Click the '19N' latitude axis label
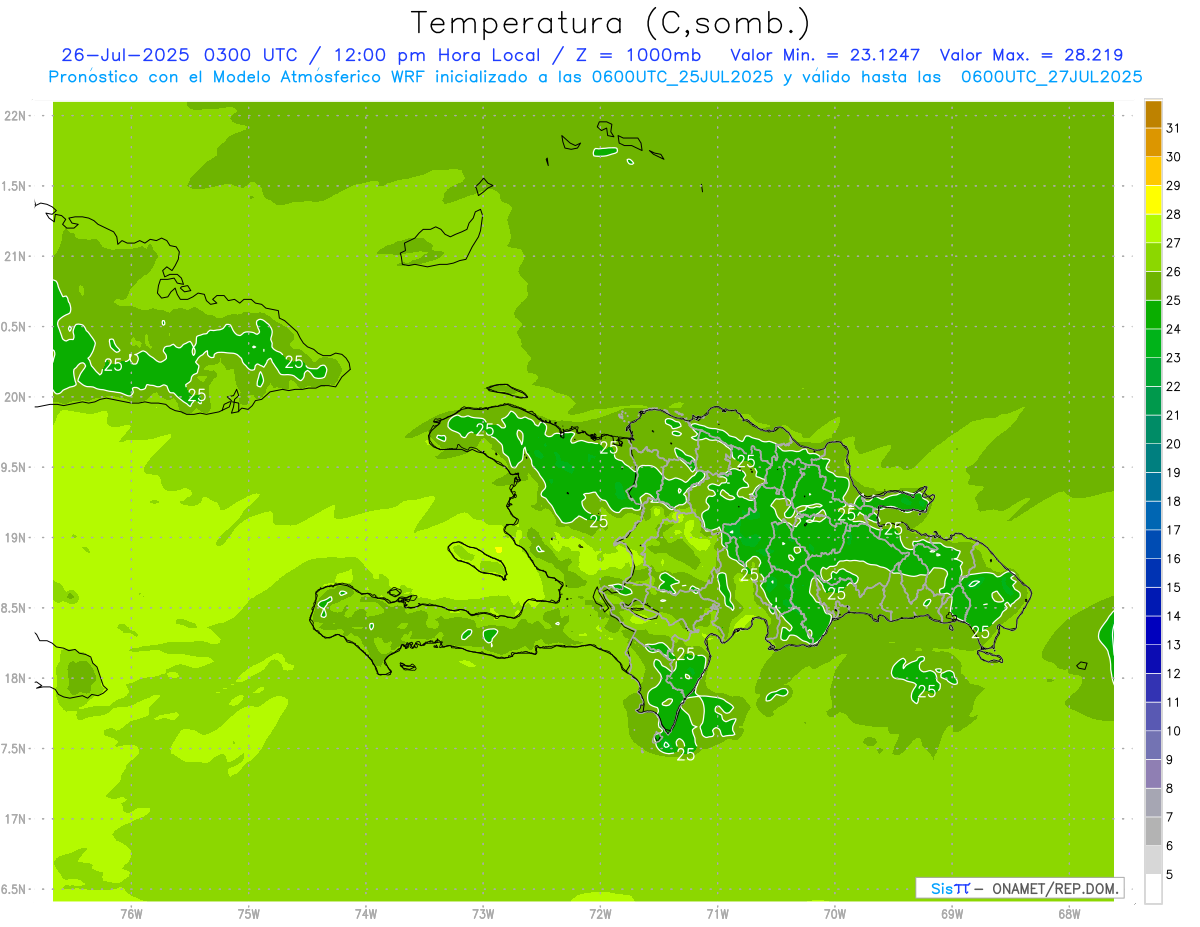The height and width of the screenshot is (927, 1200). (x=16, y=537)
